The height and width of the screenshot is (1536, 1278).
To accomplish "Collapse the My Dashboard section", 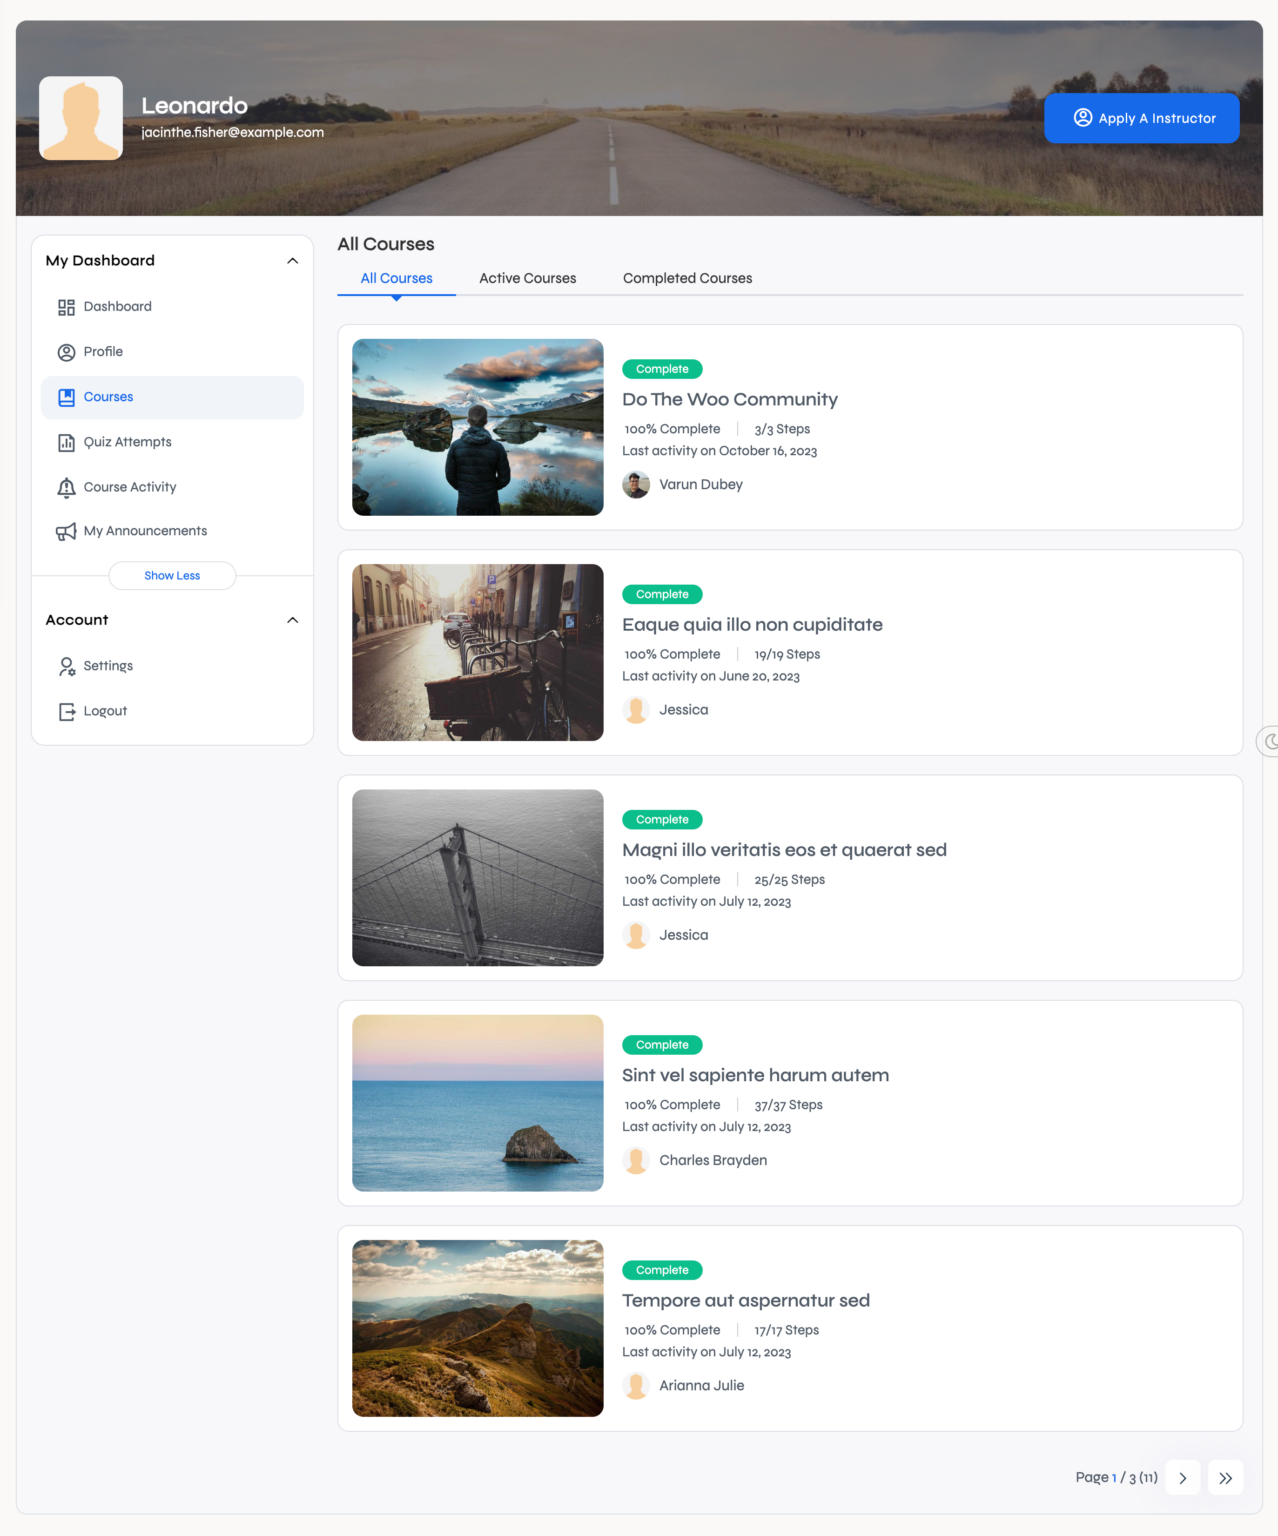I will coord(293,260).
